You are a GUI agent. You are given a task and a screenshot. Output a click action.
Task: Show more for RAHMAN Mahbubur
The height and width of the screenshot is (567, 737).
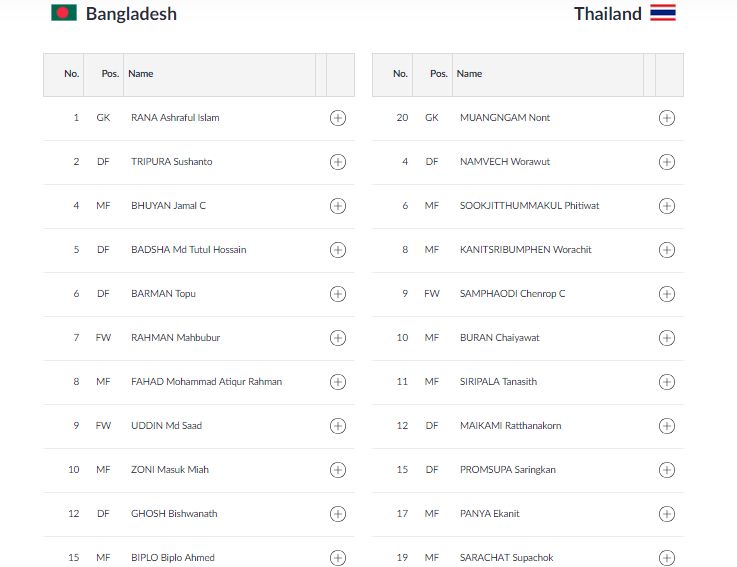338,338
